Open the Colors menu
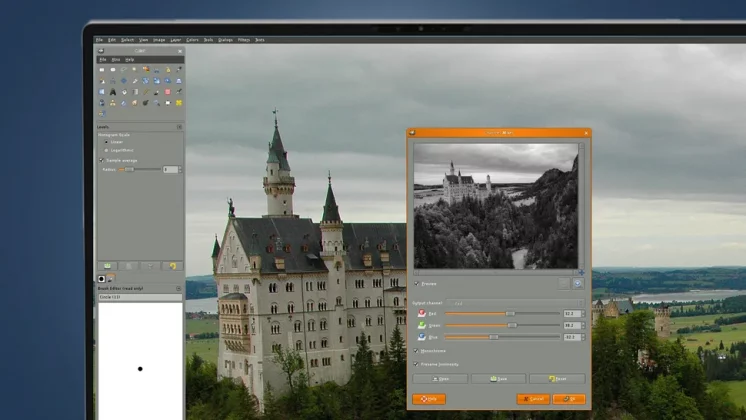This screenshot has height=420, width=746. click(191, 40)
